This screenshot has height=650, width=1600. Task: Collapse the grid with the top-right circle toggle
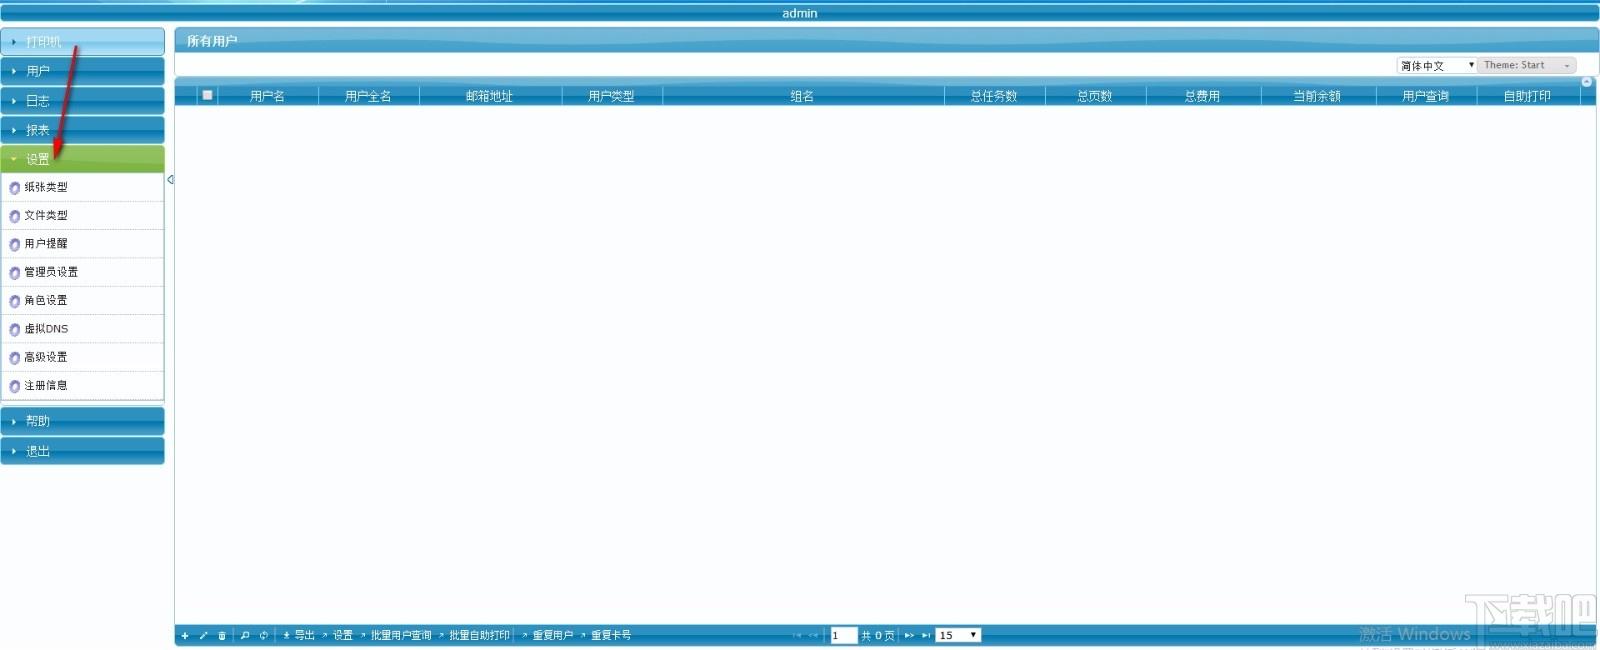[1586, 82]
